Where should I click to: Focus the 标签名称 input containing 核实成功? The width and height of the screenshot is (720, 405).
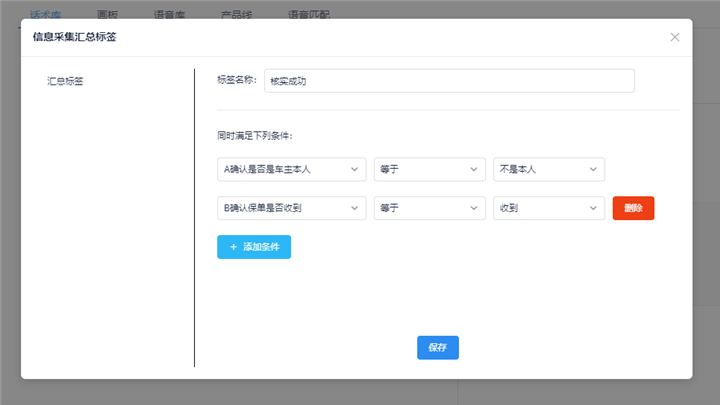(448, 81)
